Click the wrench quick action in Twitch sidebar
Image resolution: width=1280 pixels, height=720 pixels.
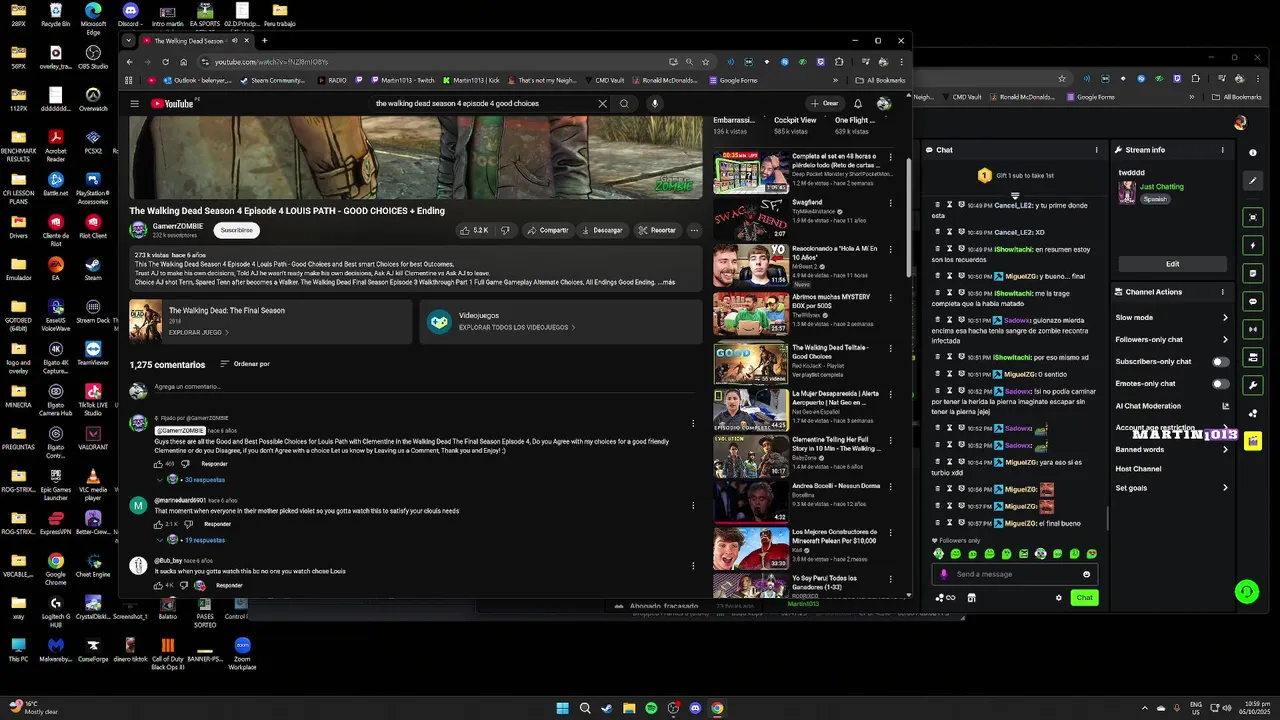[1253, 385]
